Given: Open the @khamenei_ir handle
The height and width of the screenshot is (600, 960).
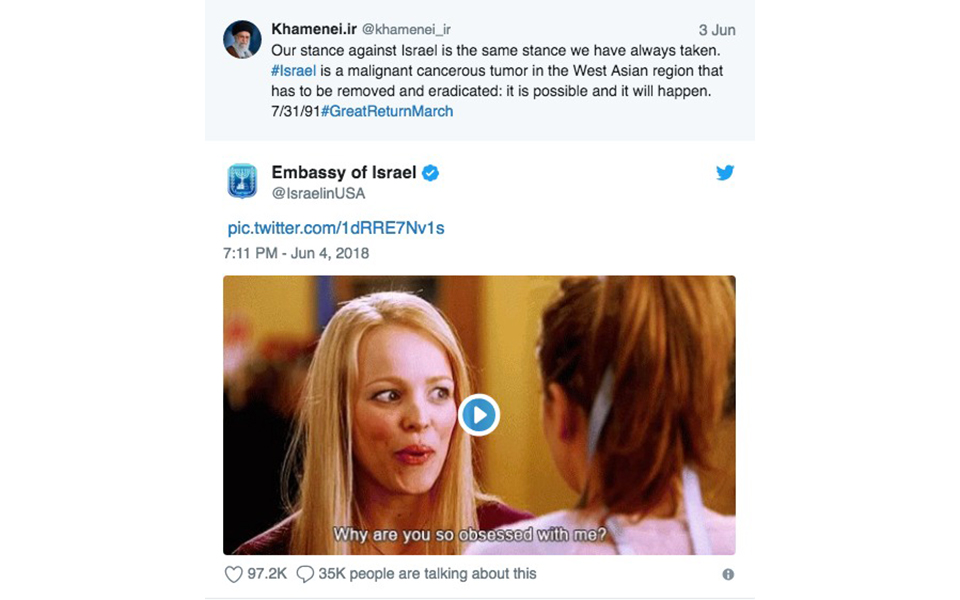Looking at the screenshot, I should coord(399,30).
